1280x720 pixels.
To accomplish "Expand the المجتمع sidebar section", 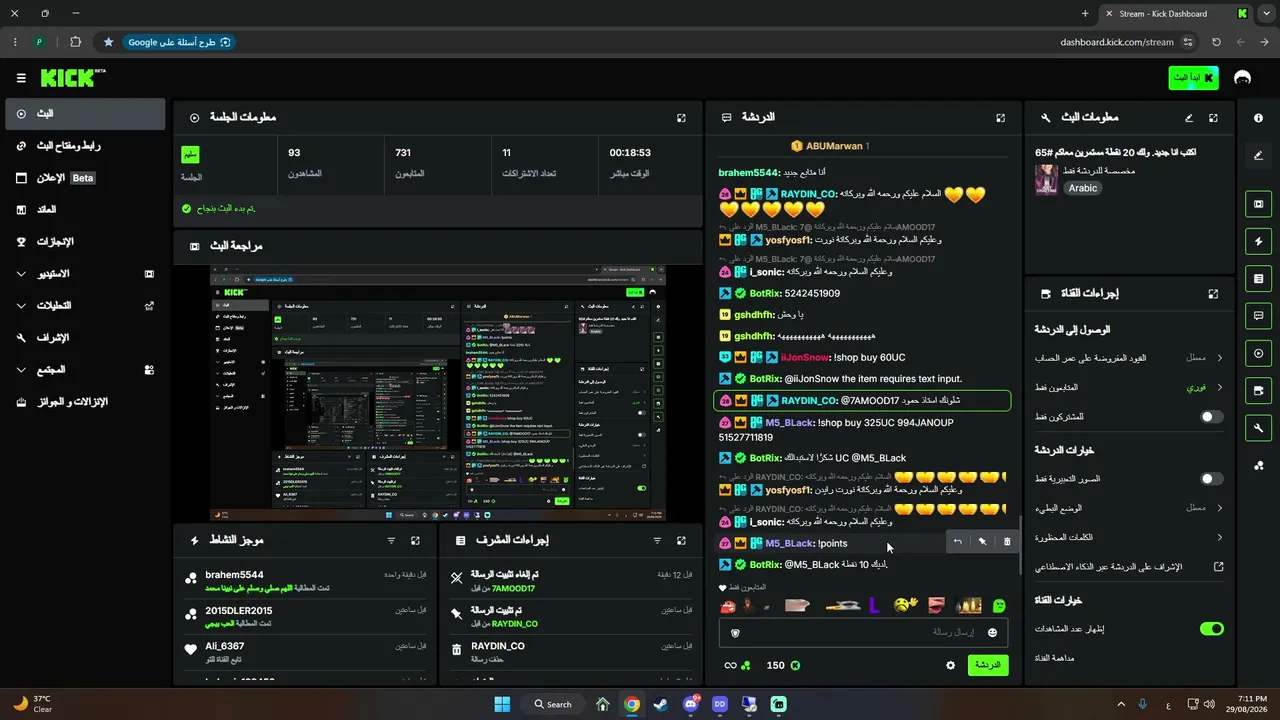I will point(85,370).
